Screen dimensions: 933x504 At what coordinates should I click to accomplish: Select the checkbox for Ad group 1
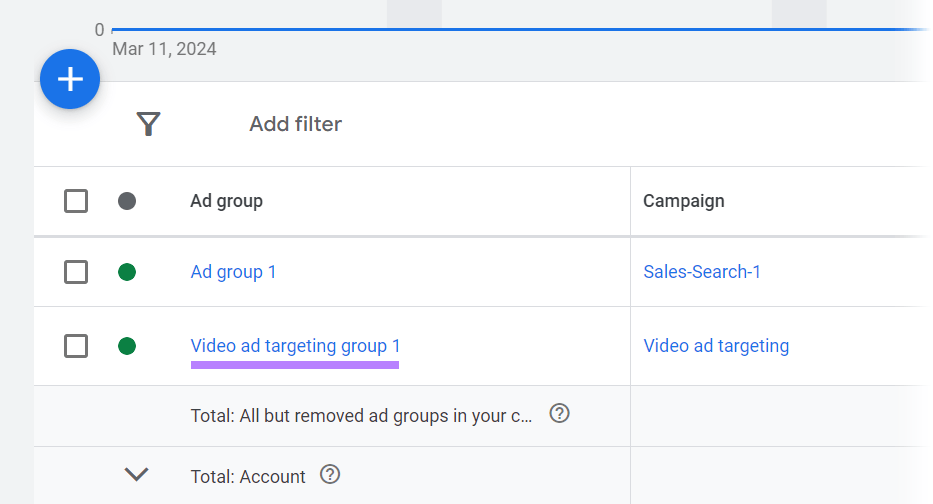(76, 272)
